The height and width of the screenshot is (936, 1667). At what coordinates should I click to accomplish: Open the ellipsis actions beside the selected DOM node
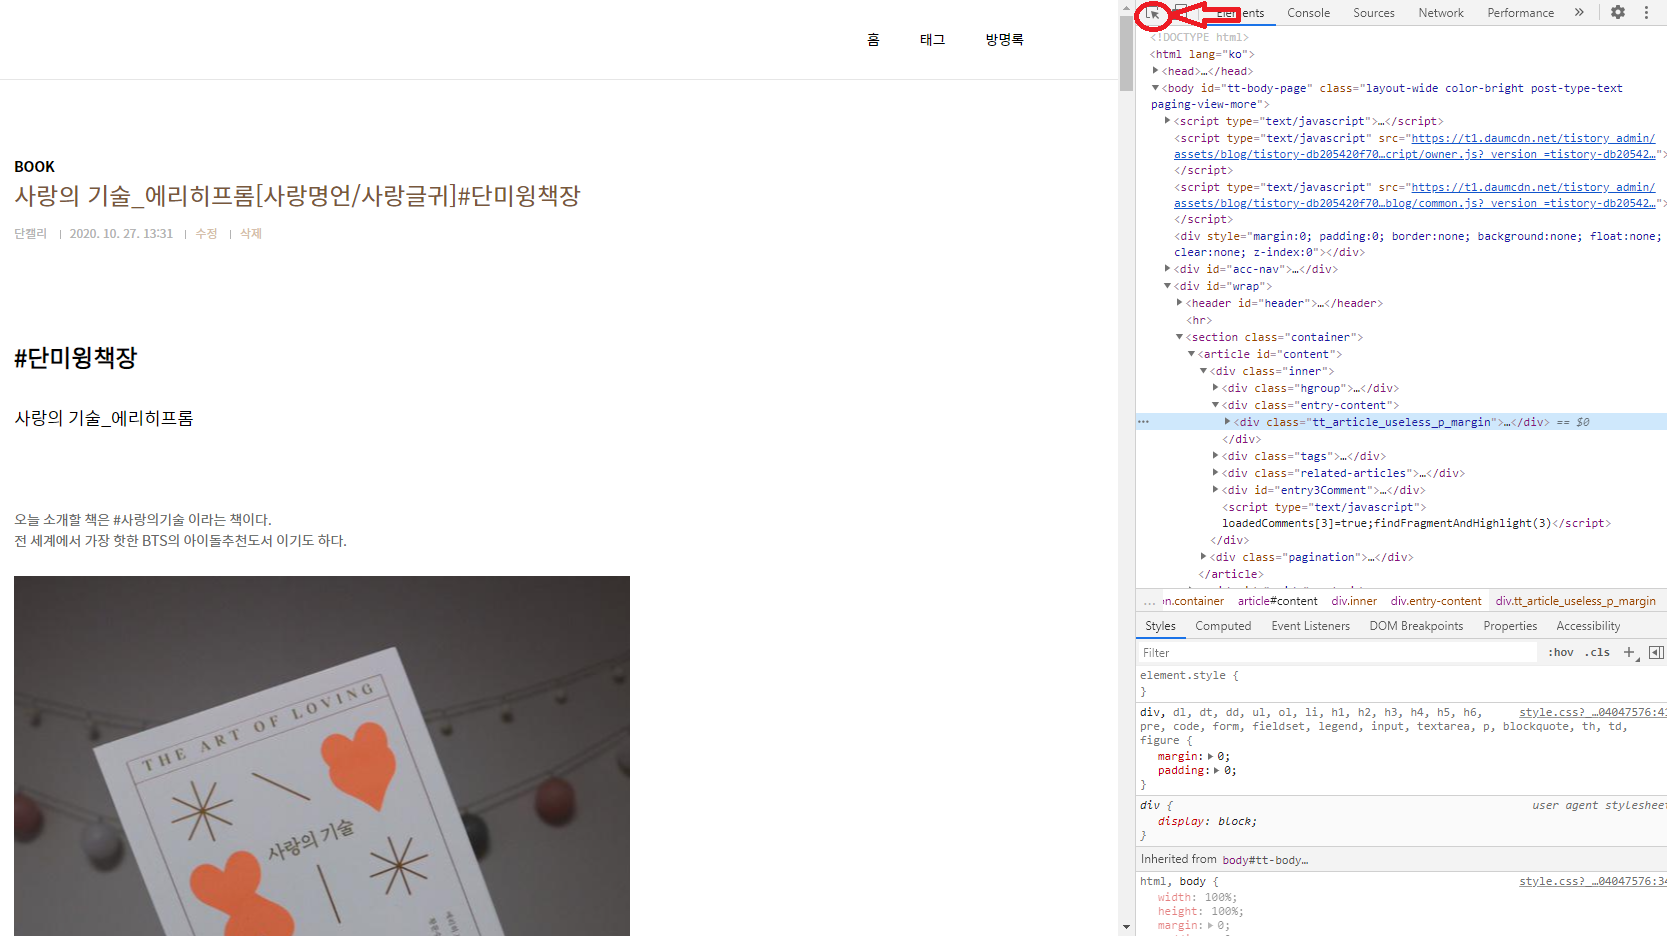[x=1143, y=422]
